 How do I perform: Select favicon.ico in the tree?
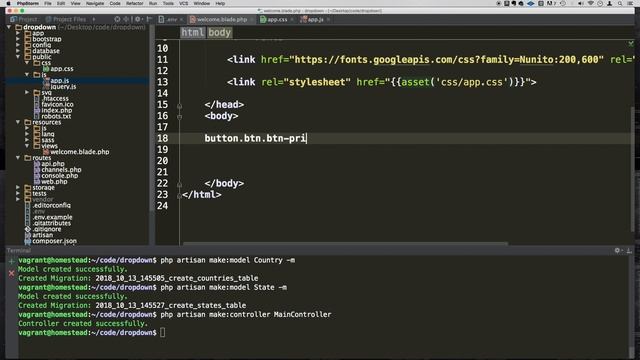point(53,104)
